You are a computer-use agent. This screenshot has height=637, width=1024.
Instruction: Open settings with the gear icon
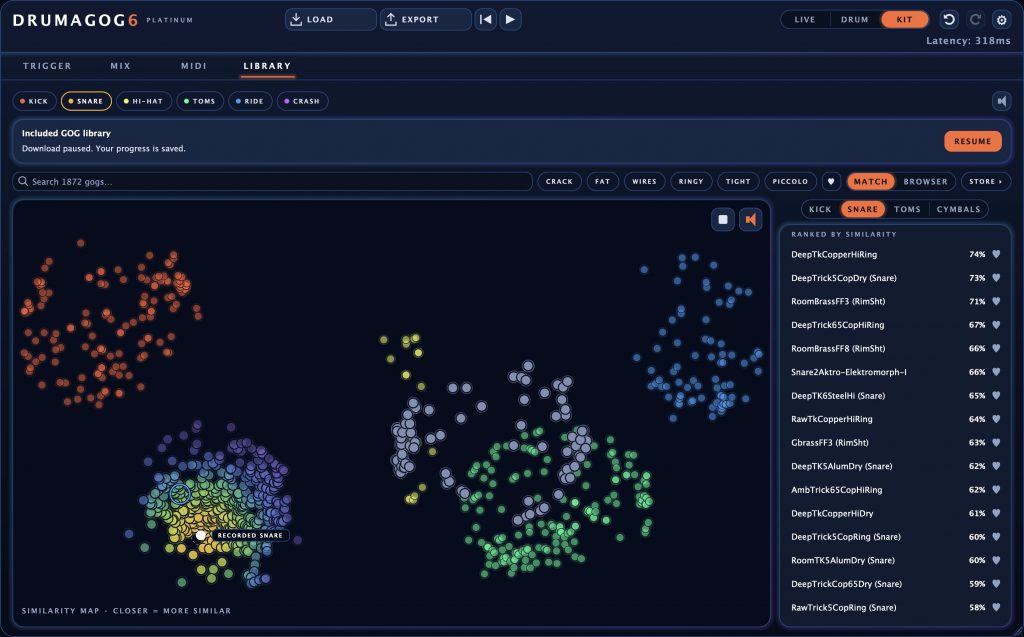coord(1001,20)
